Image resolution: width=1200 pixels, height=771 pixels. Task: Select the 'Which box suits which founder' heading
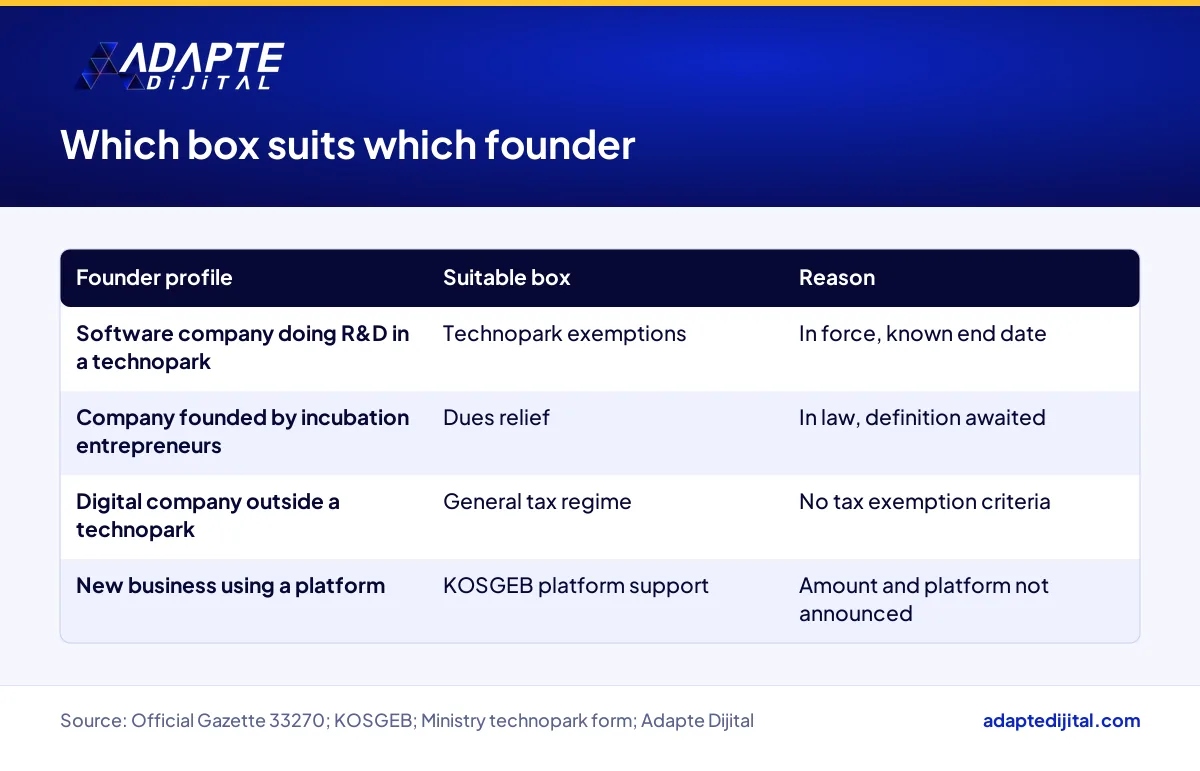[x=348, y=145]
